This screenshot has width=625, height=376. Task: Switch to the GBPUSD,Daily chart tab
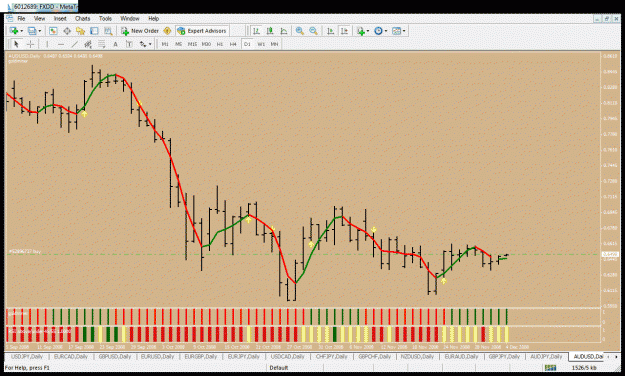[114, 356]
